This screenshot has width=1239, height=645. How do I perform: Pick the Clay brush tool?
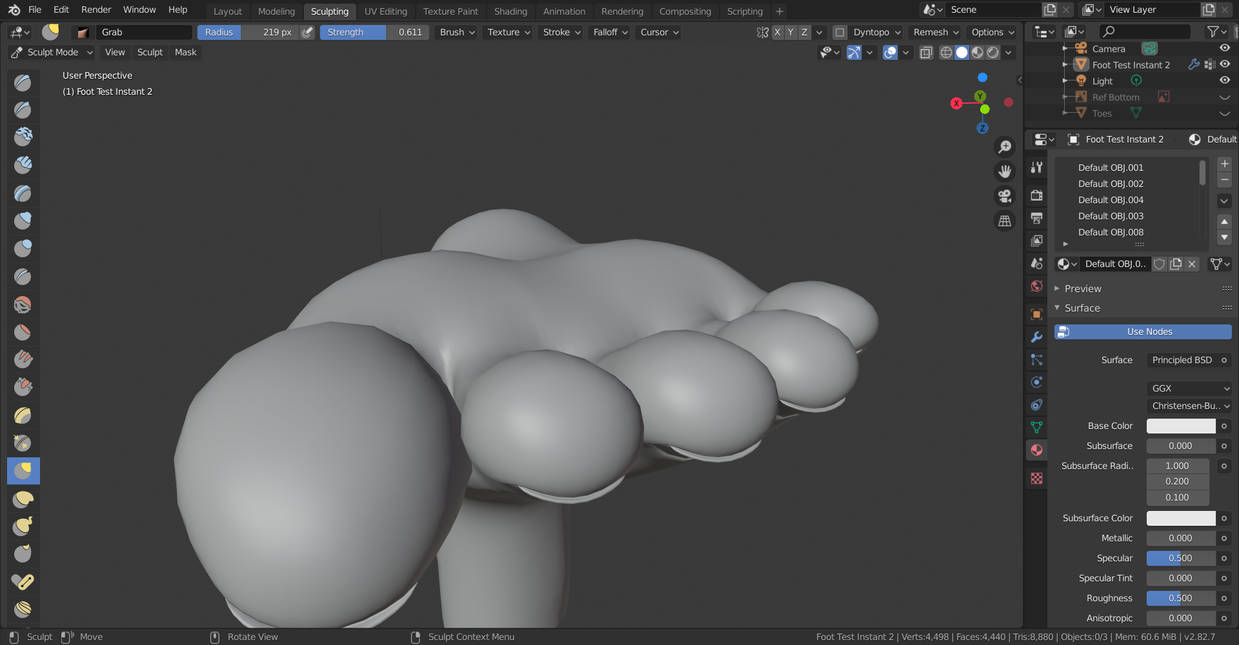pos(22,137)
